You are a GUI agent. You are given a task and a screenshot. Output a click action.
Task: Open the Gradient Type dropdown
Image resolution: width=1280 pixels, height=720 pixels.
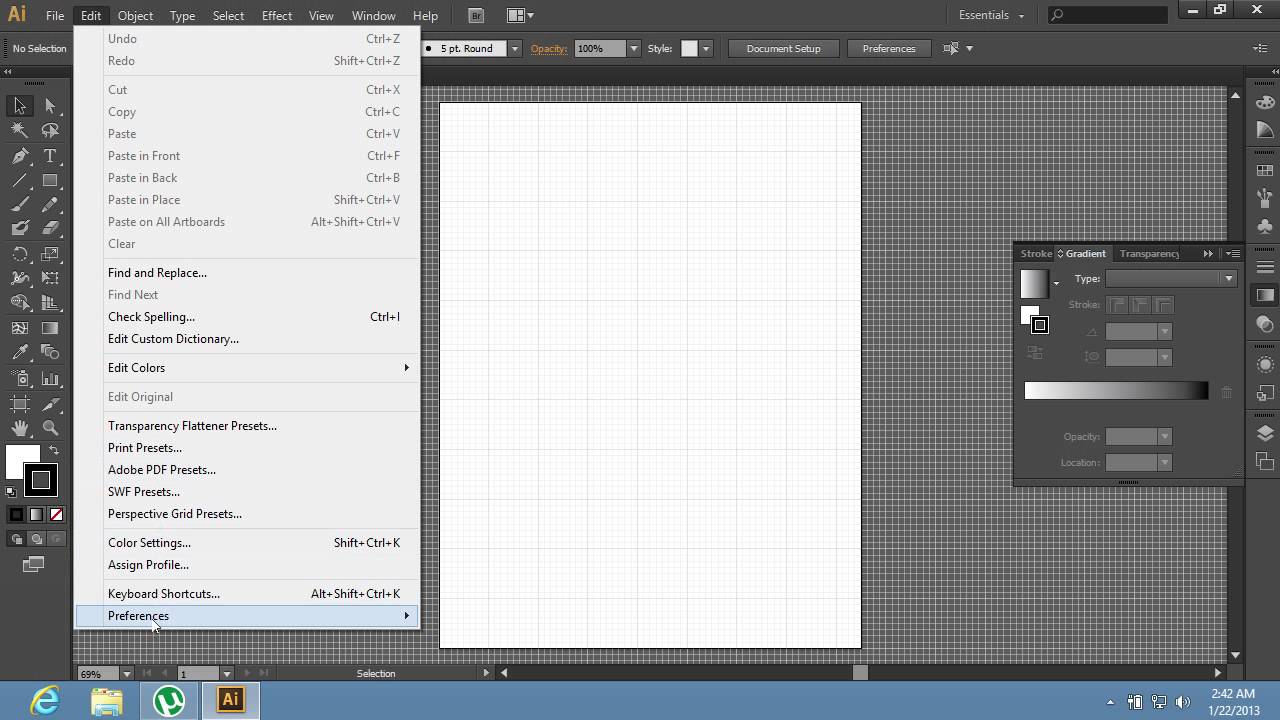pyautogui.click(x=1171, y=279)
